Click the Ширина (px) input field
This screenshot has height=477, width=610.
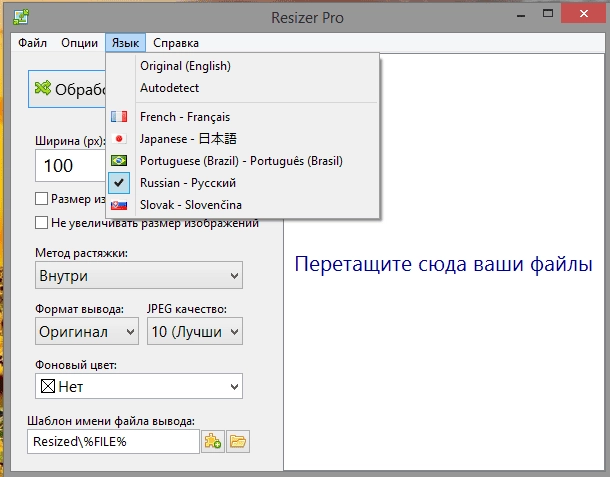click(70, 166)
